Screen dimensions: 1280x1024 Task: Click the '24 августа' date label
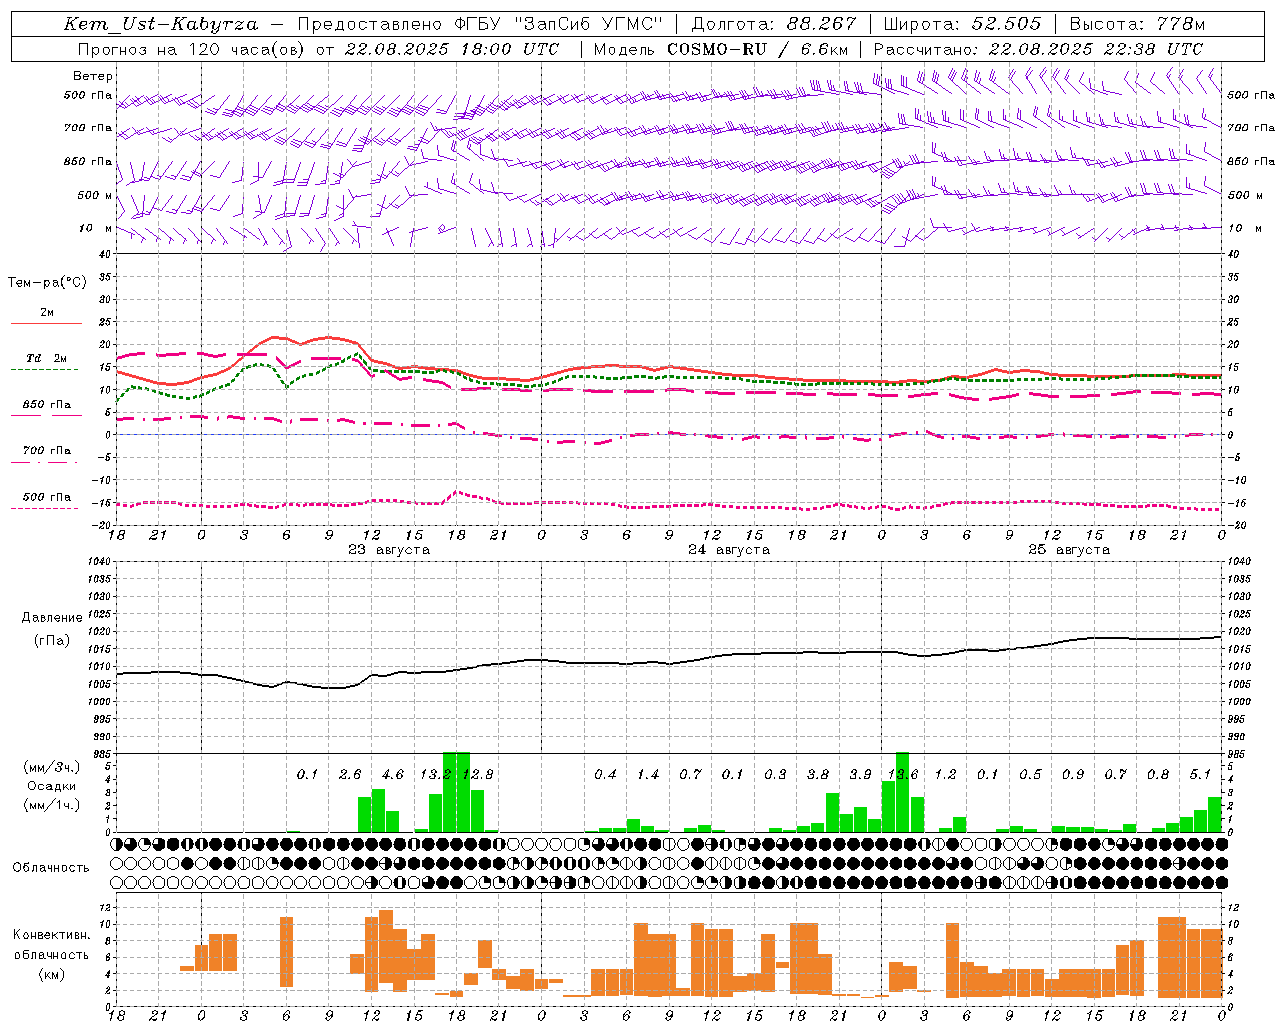[729, 550]
